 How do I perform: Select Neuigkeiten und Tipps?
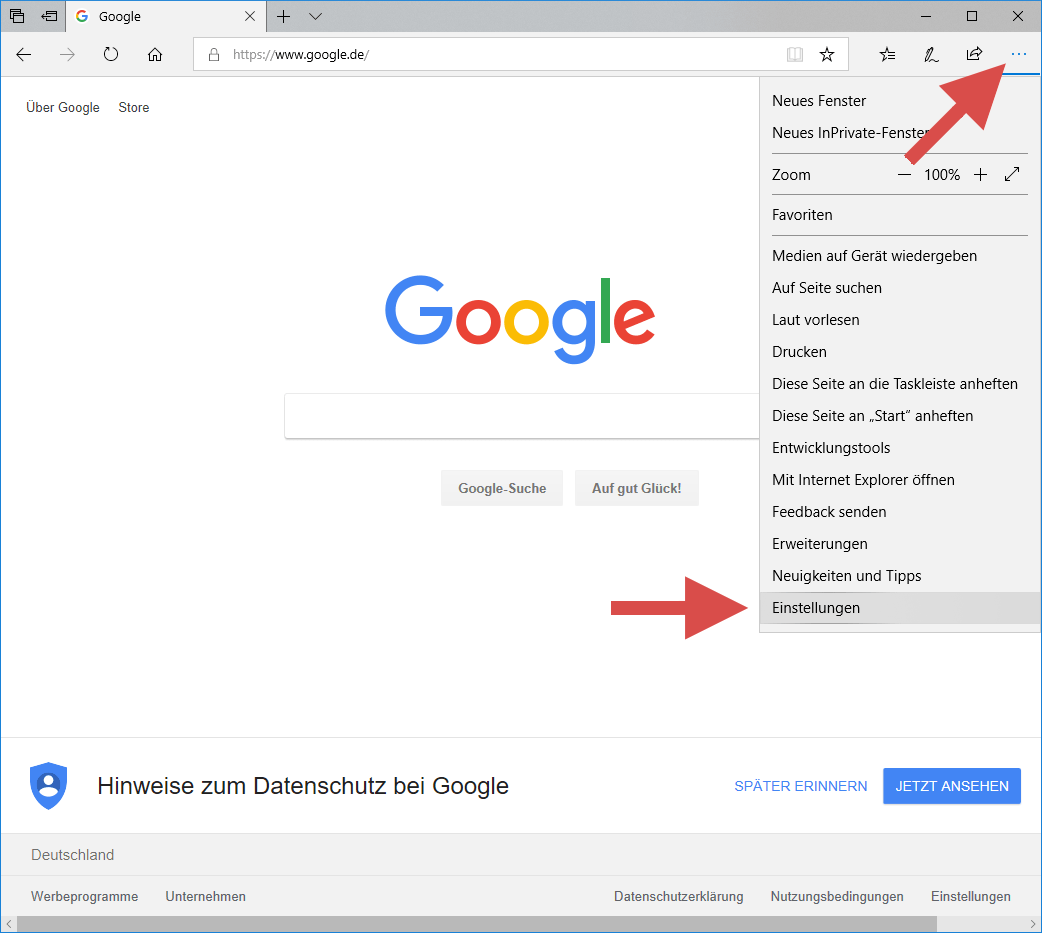click(x=900, y=575)
